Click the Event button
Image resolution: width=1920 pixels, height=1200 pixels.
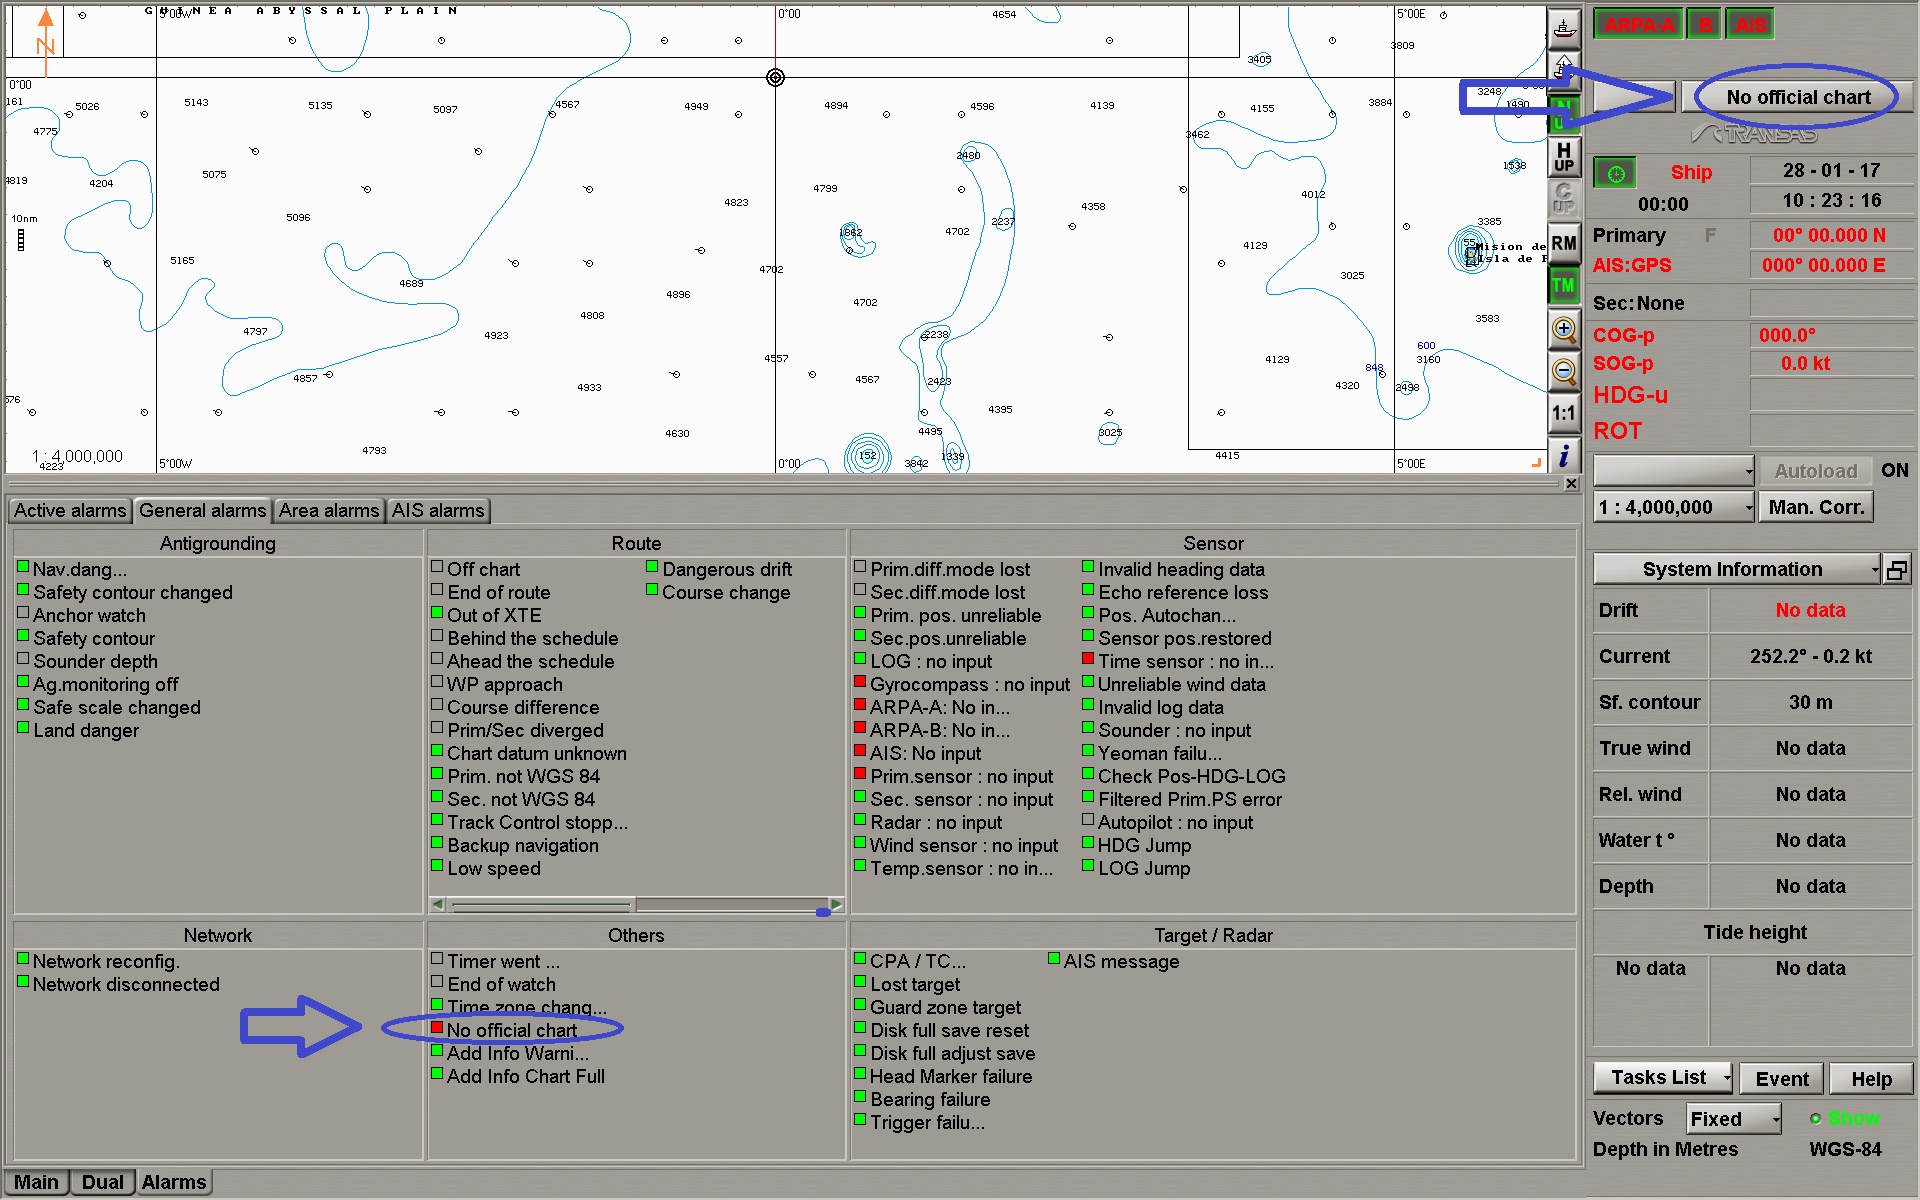1782,1079
